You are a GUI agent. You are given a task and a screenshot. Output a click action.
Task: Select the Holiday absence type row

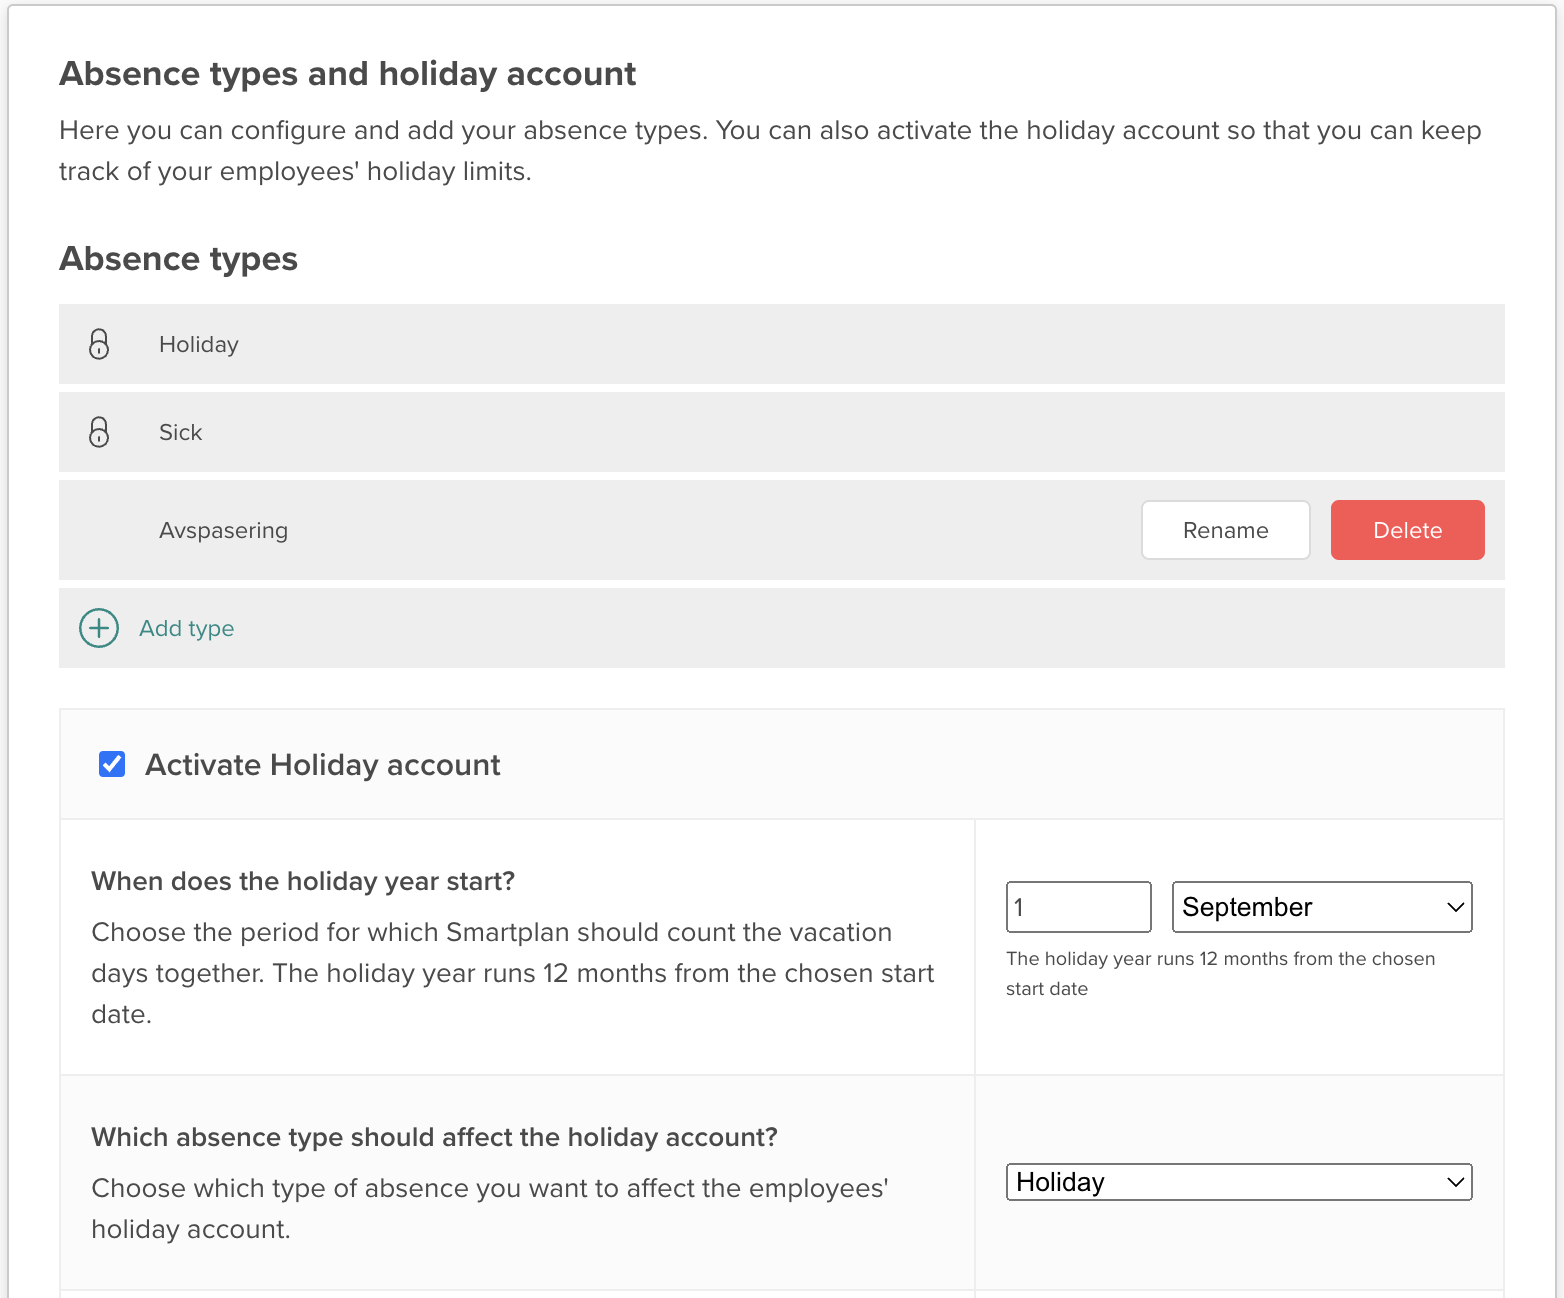click(x=600, y=344)
